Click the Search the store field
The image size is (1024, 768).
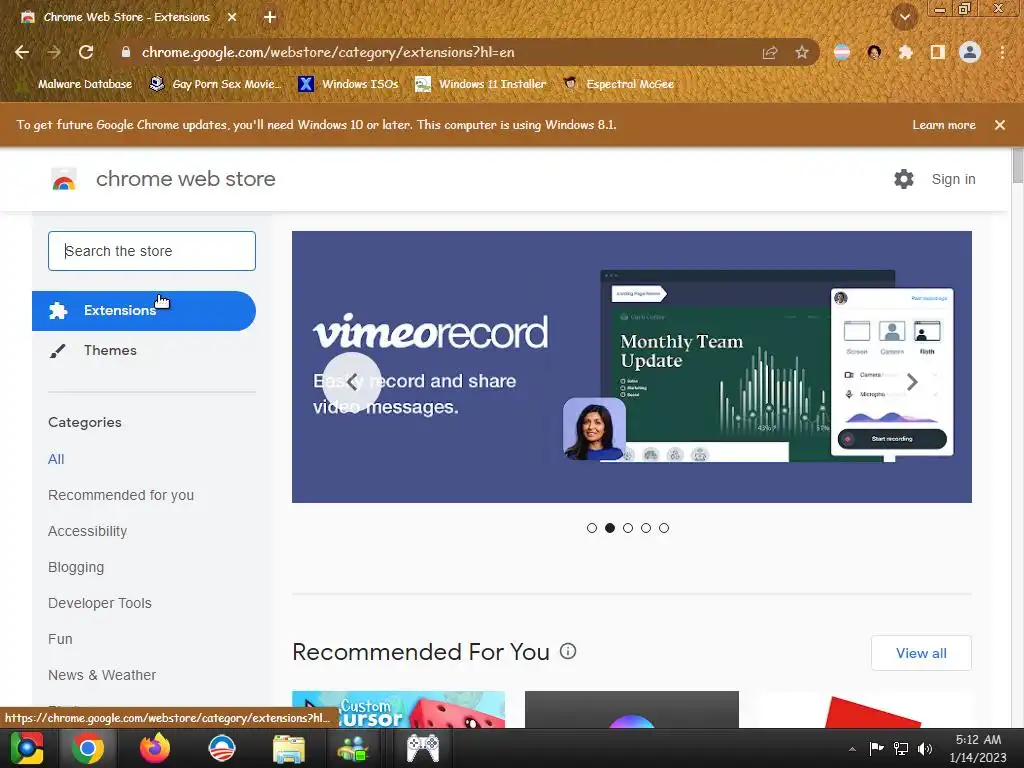coord(152,251)
